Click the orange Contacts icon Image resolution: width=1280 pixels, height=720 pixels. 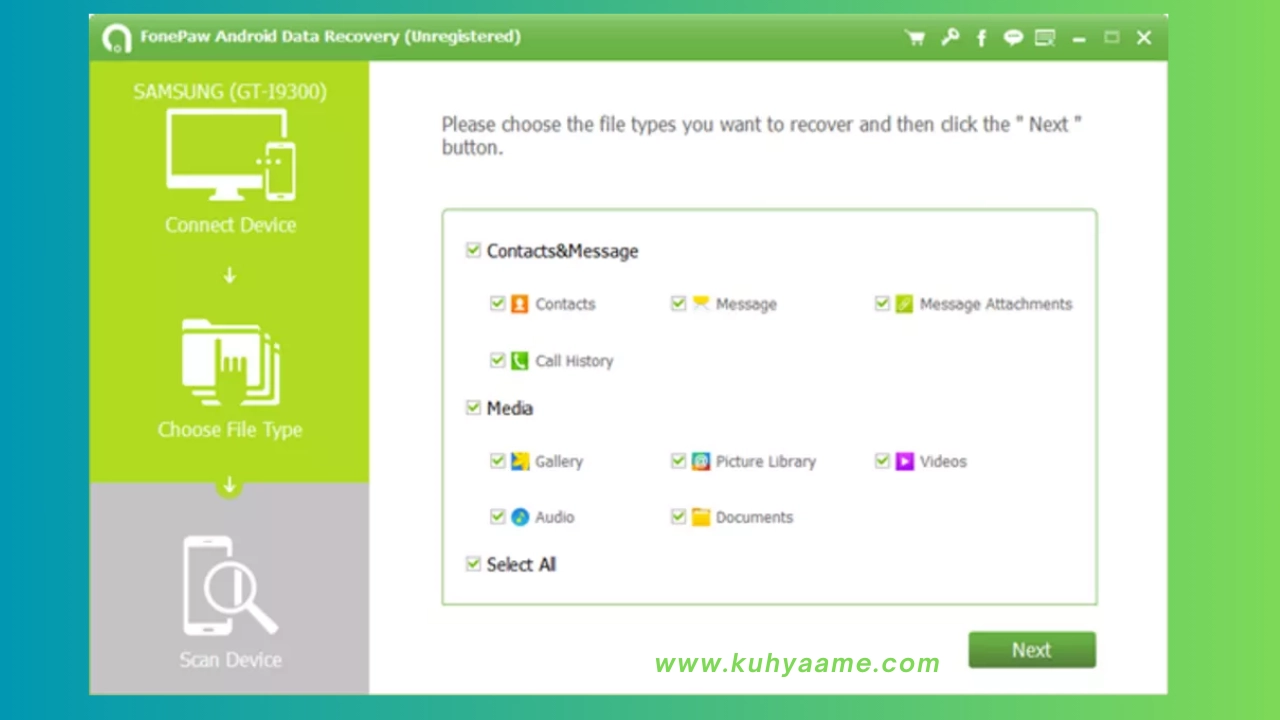click(519, 304)
